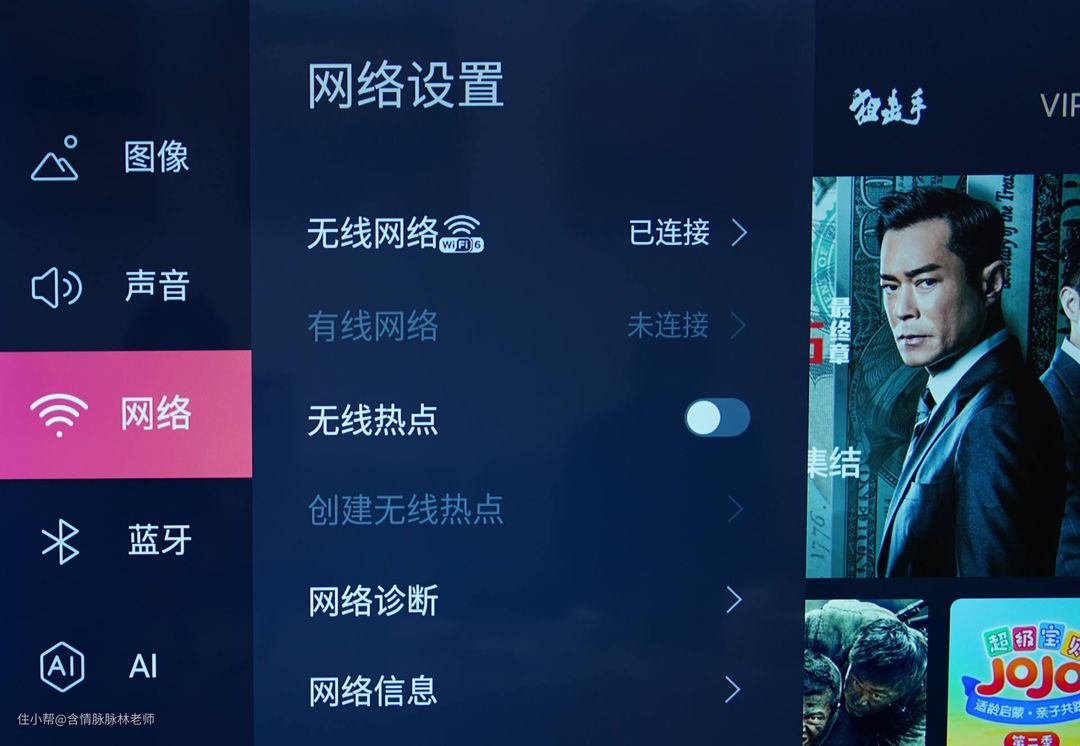Select the Wi-Fi Network (网络) sidebar icon
This screenshot has height=746, width=1080.
59,415
